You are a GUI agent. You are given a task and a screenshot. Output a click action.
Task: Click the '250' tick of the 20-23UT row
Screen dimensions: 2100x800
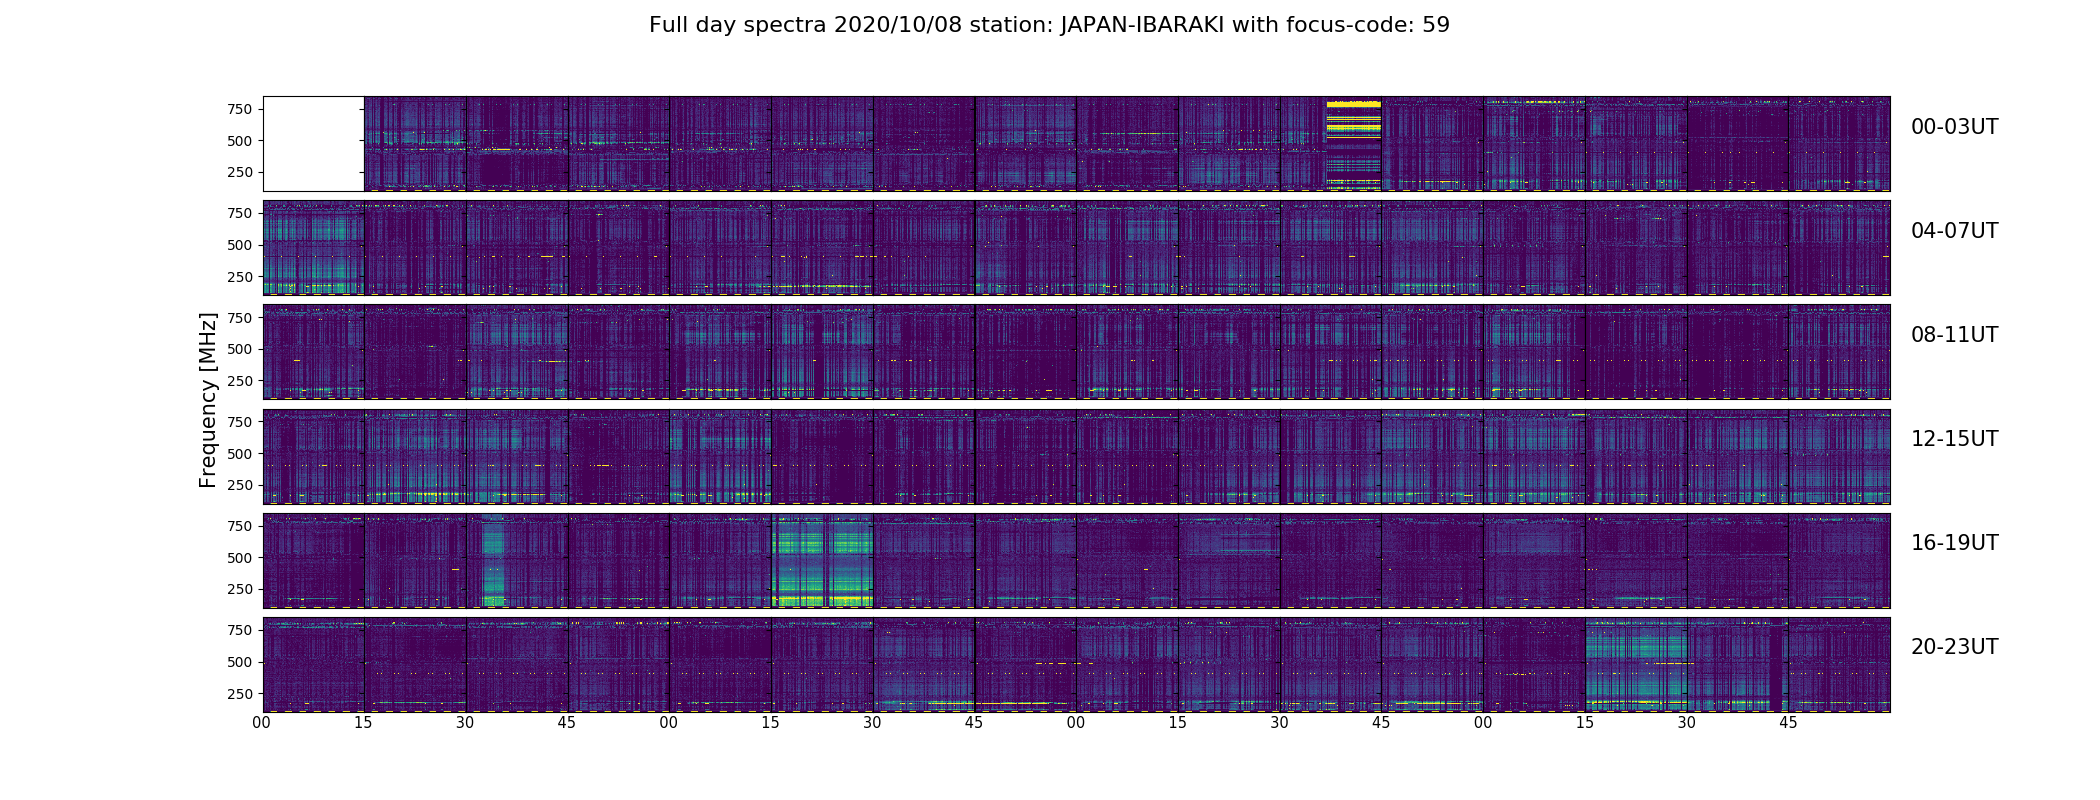click(239, 693)
